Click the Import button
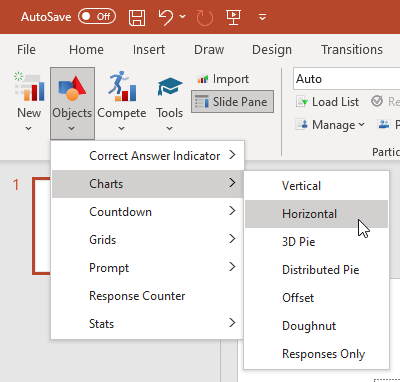The height and width of the screenshot is (382, 400). pyautogui.click(x=223, y=79)
